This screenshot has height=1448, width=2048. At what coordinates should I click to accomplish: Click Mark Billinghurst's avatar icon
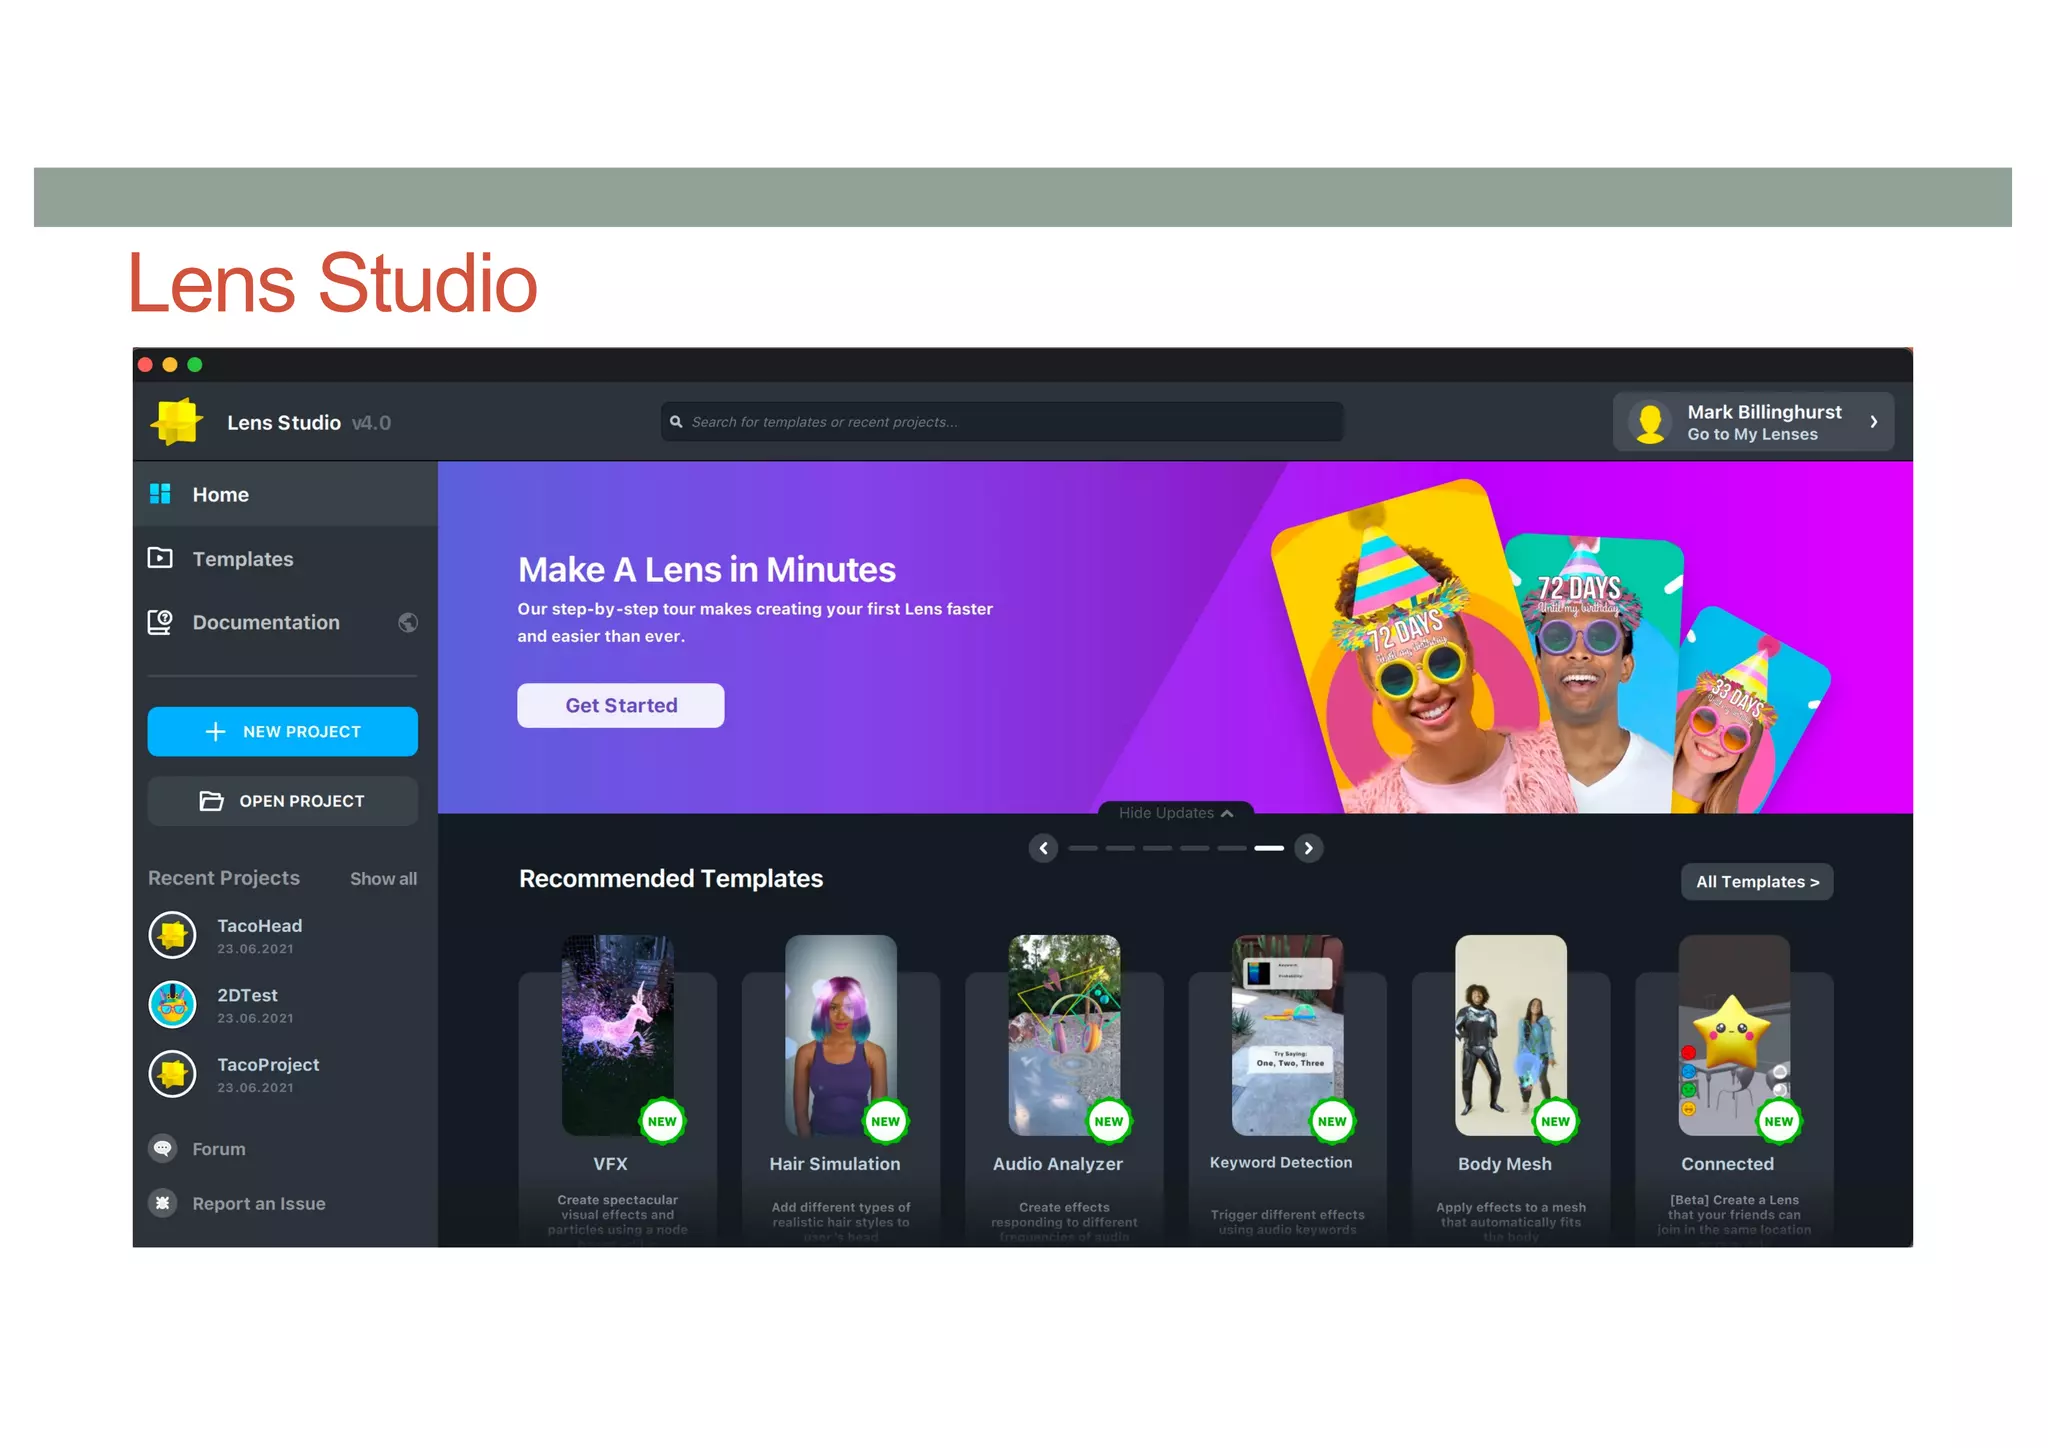1650,422
